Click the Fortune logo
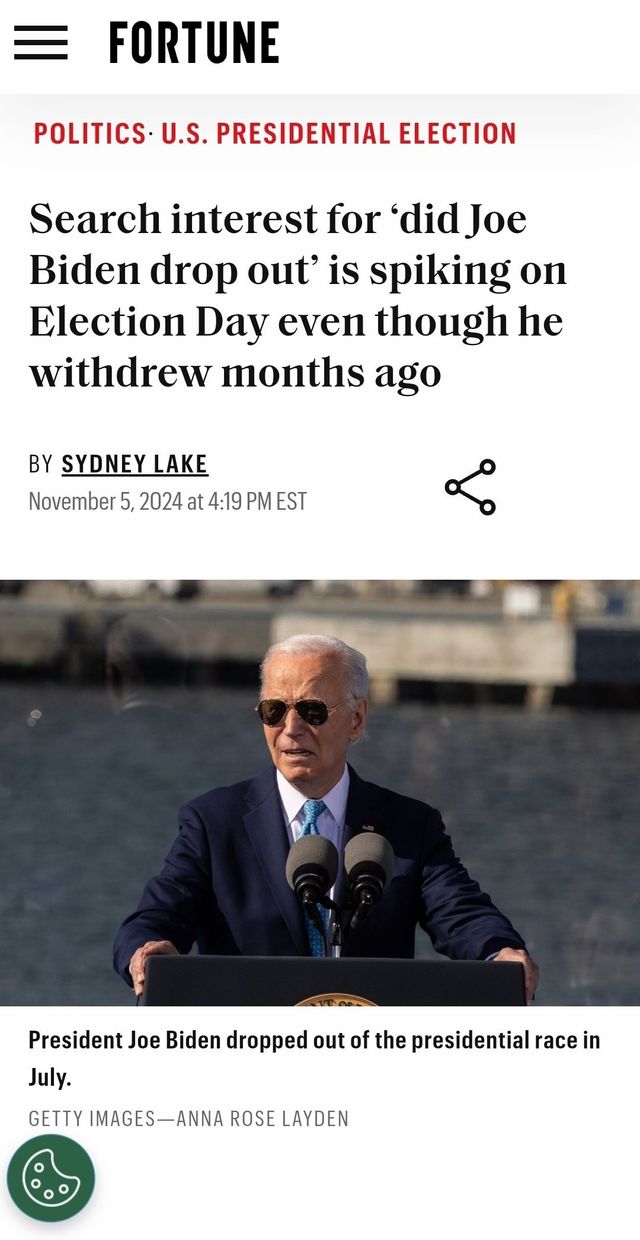This screenshot has width=640, height=1240. (x=194, y=44)
